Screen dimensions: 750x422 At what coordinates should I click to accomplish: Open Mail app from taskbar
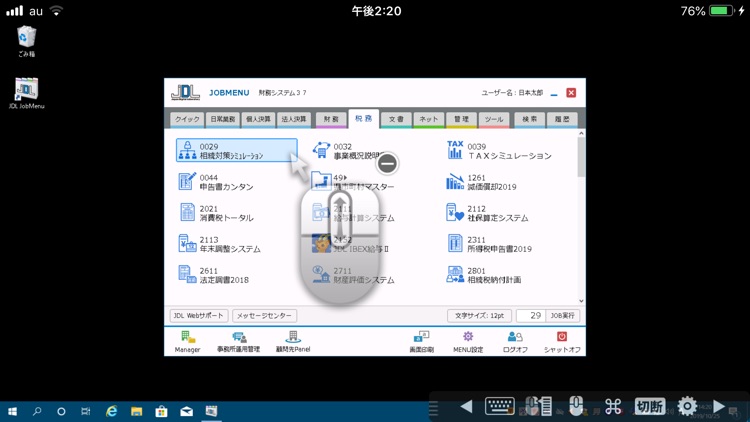(187, 411)
